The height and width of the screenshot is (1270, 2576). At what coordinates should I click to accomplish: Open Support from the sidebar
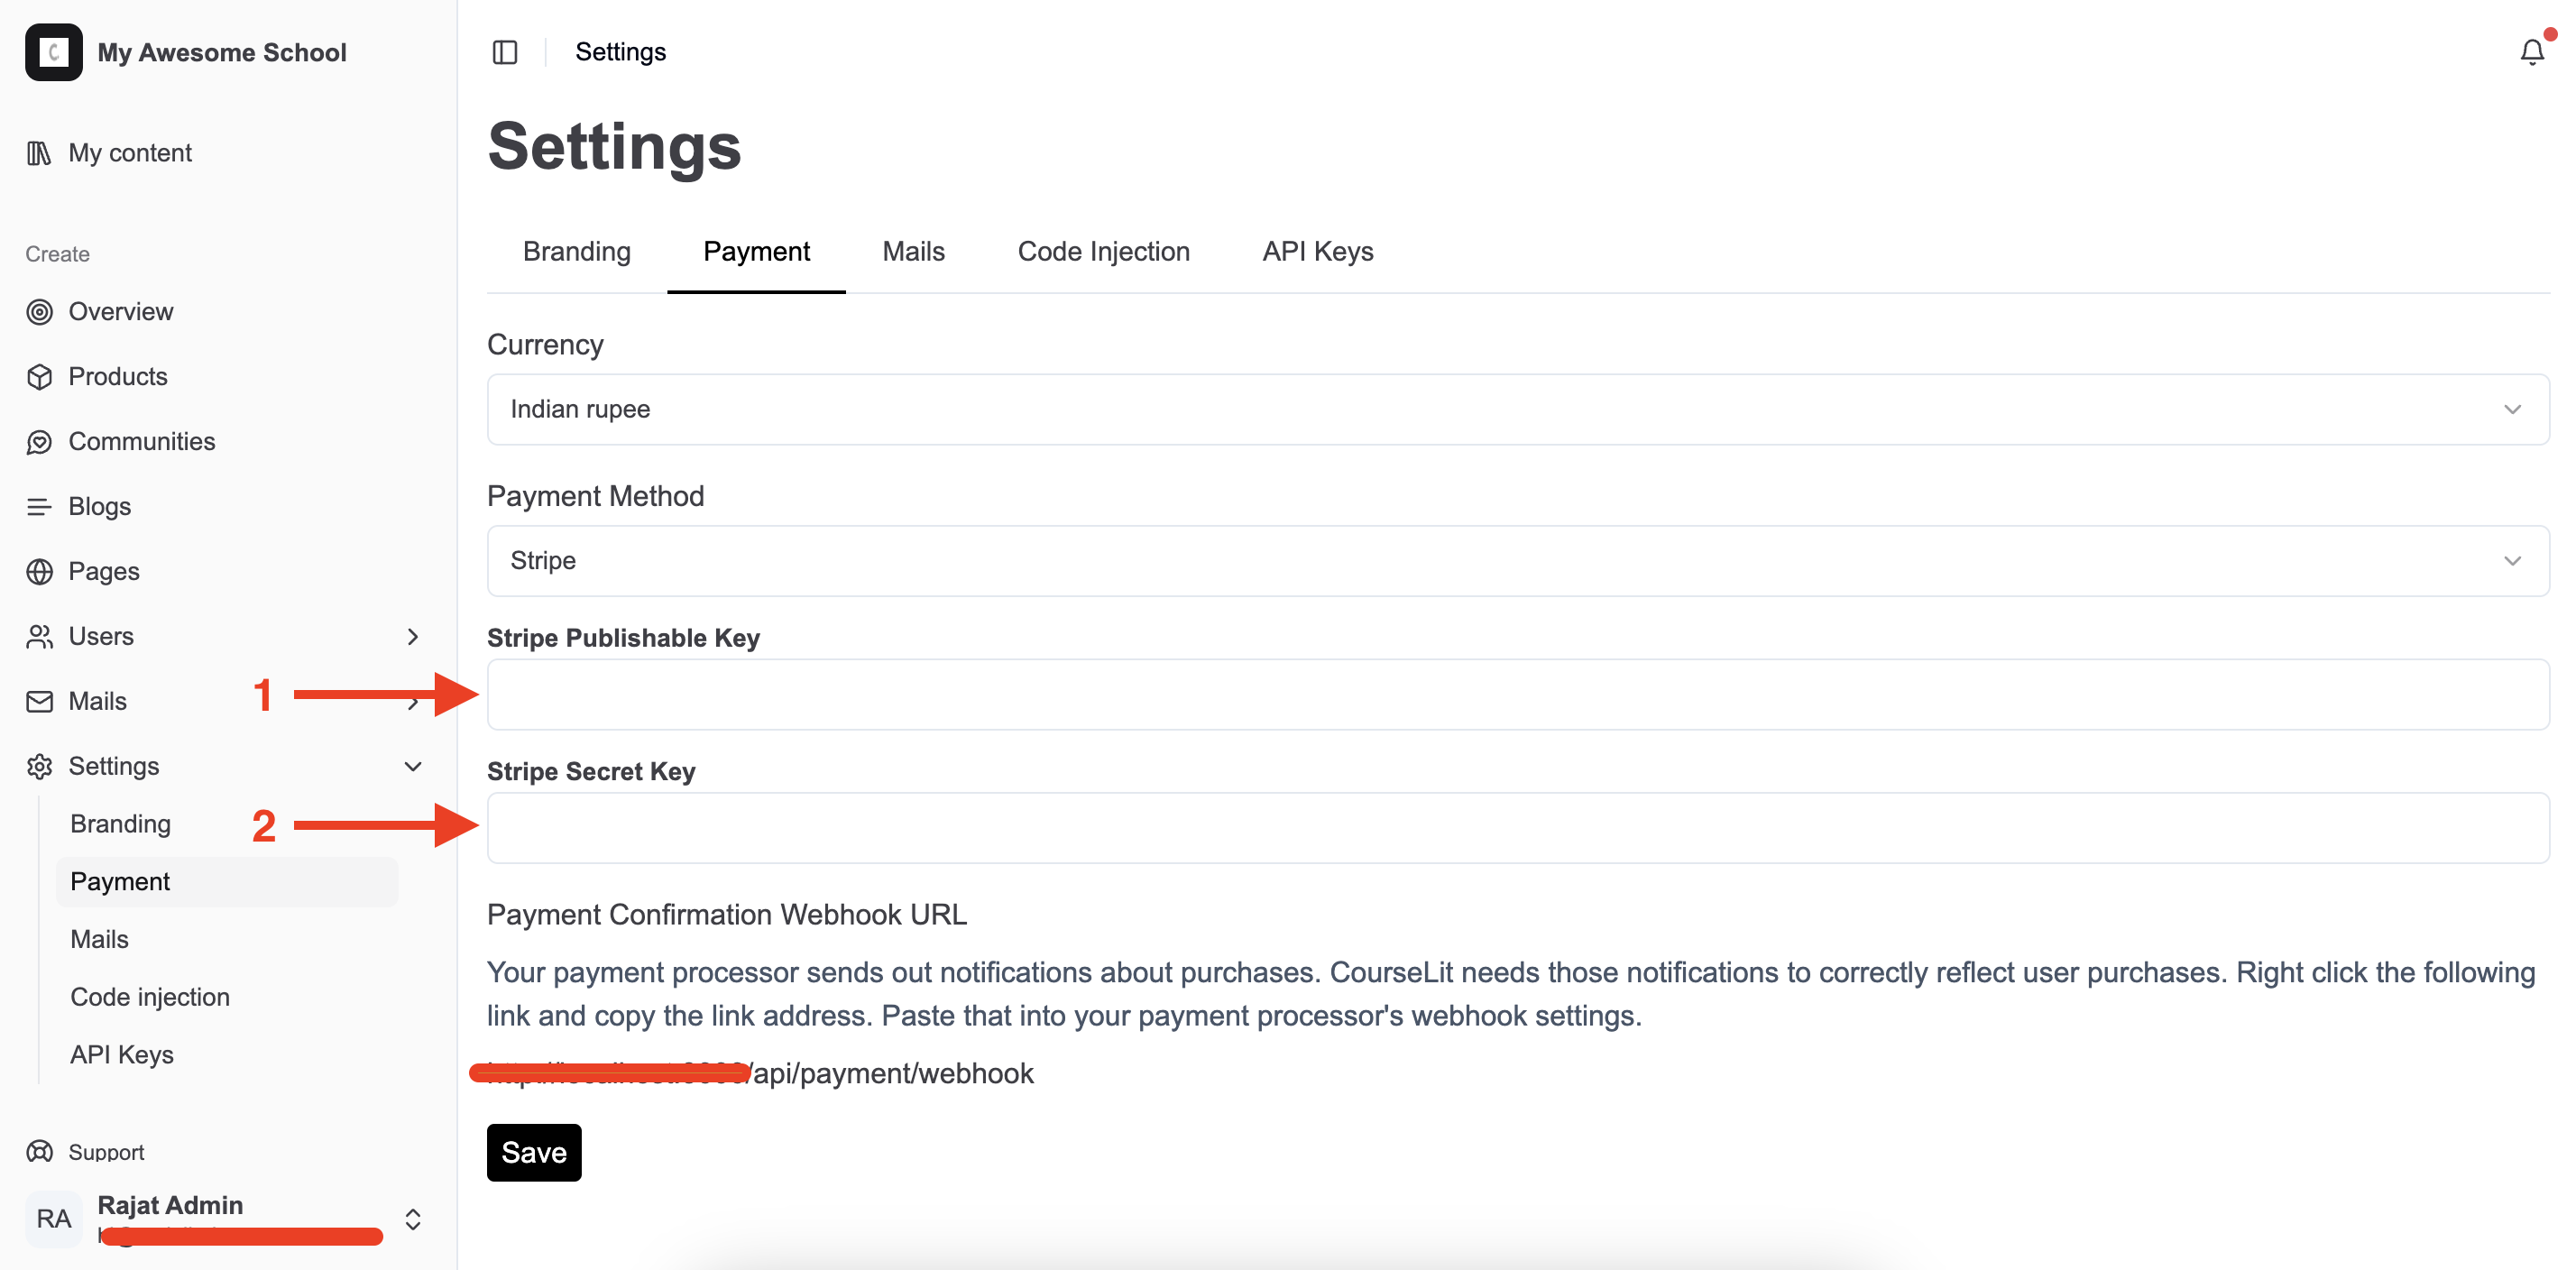(105, 1152)
